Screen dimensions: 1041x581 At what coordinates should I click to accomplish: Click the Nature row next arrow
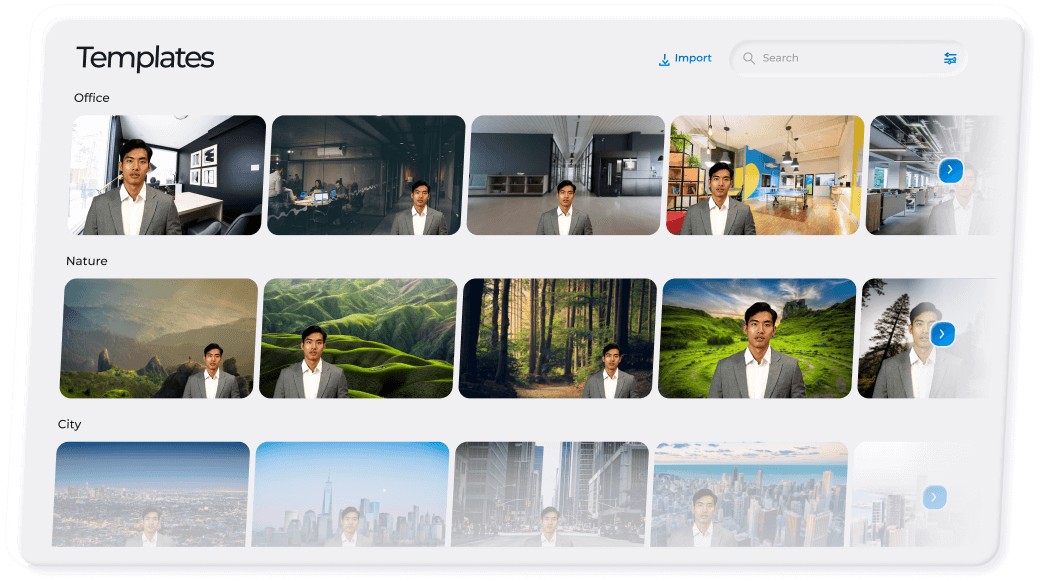[x=943, y=334]
